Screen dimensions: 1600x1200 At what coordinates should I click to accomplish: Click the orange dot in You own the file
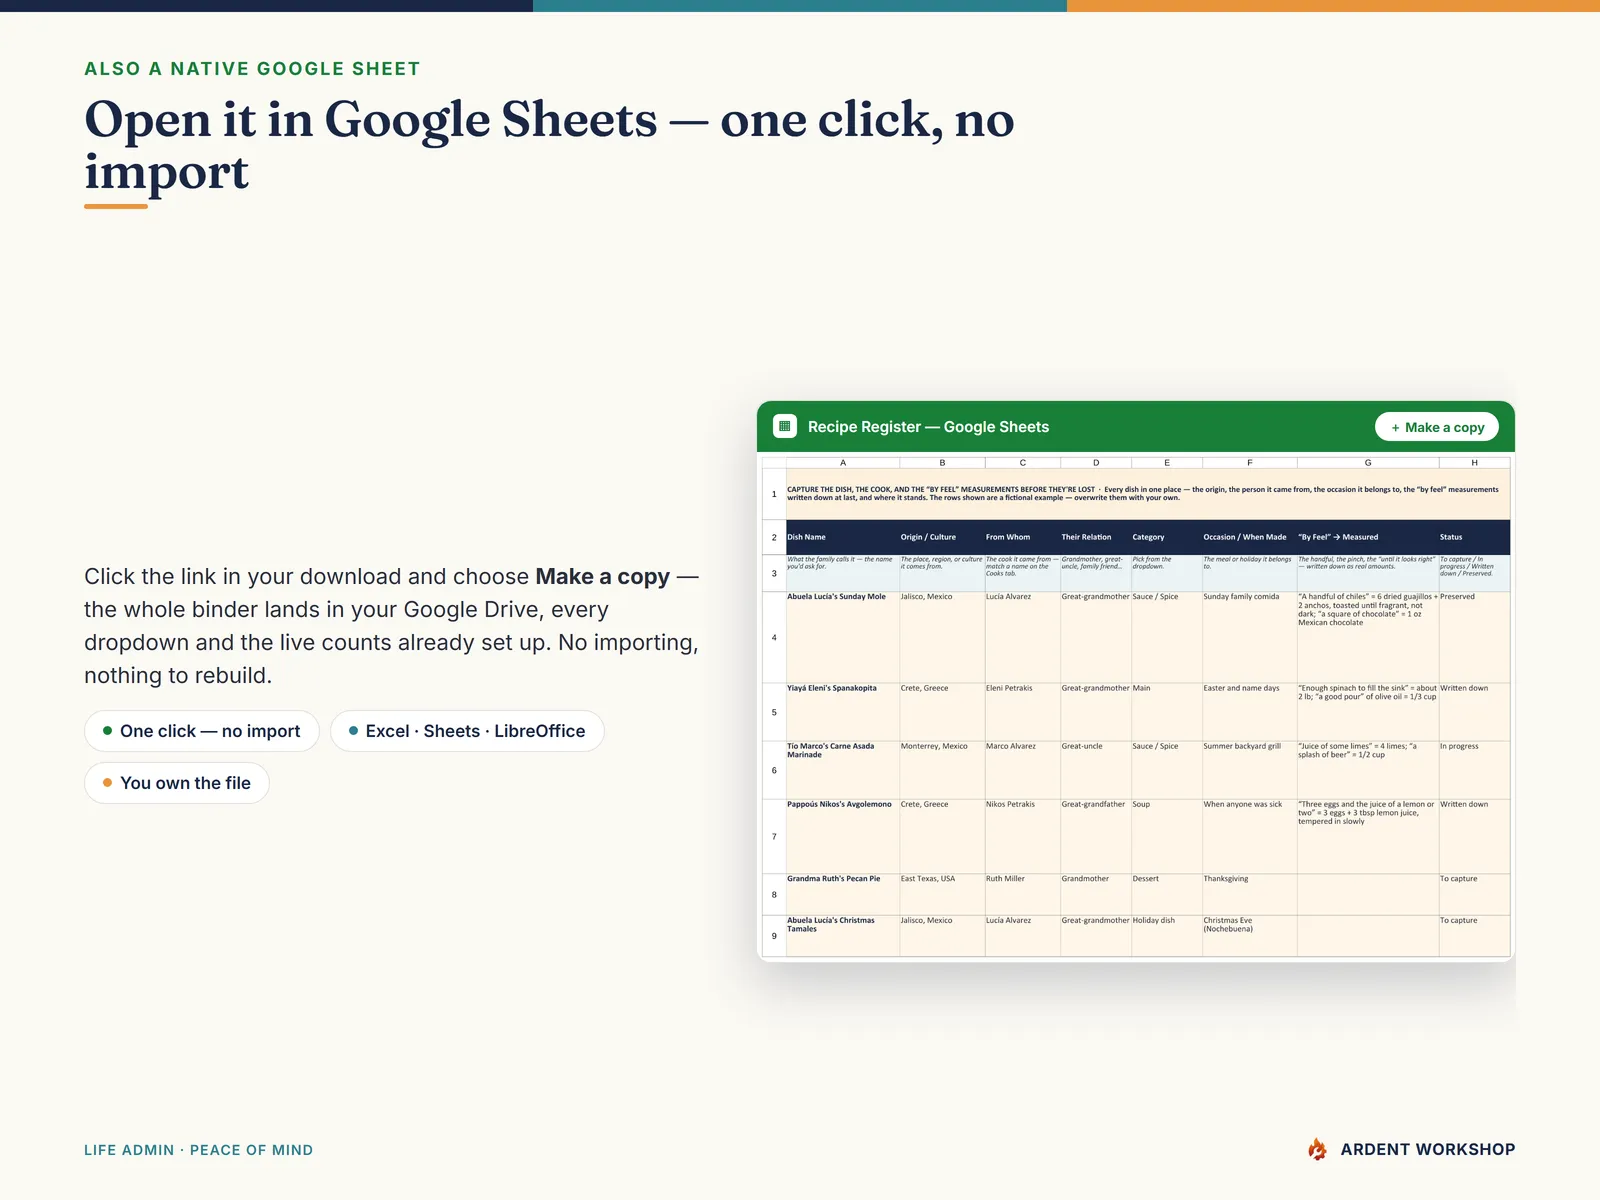tap(107, 783)
